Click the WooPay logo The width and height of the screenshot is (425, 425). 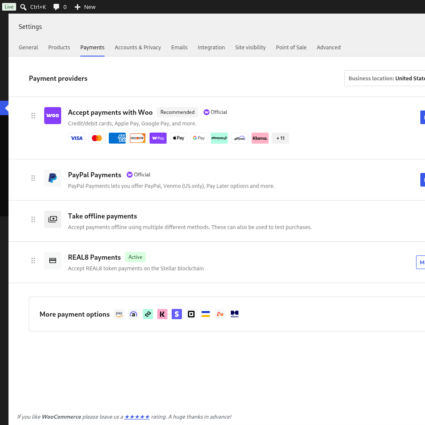(x=158, y=138)
